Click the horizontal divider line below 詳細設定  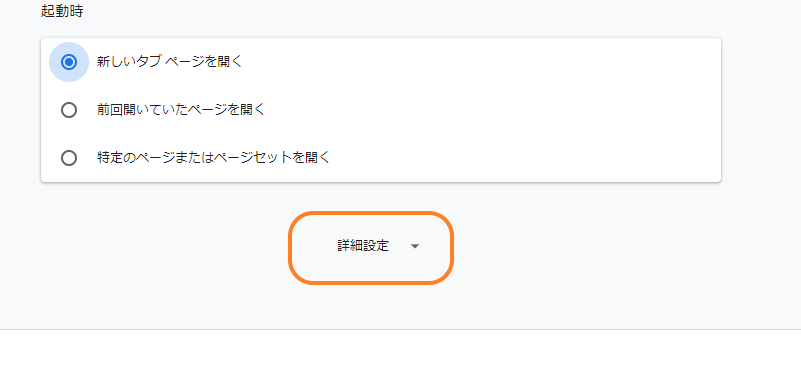click(x=400, y=329)
